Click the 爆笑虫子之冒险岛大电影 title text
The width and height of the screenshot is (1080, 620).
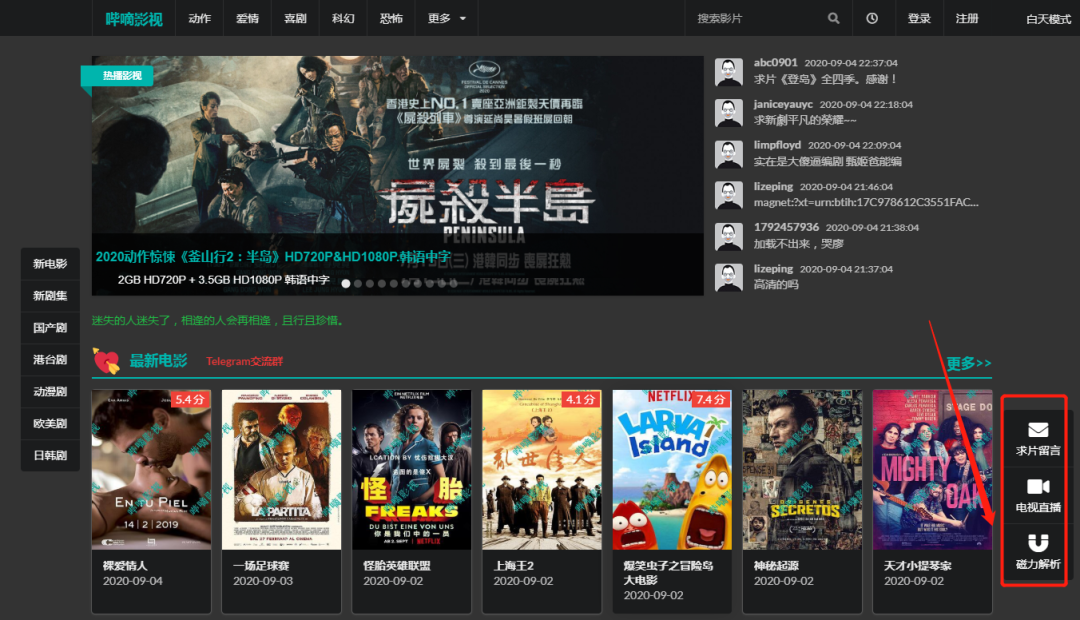668,572
